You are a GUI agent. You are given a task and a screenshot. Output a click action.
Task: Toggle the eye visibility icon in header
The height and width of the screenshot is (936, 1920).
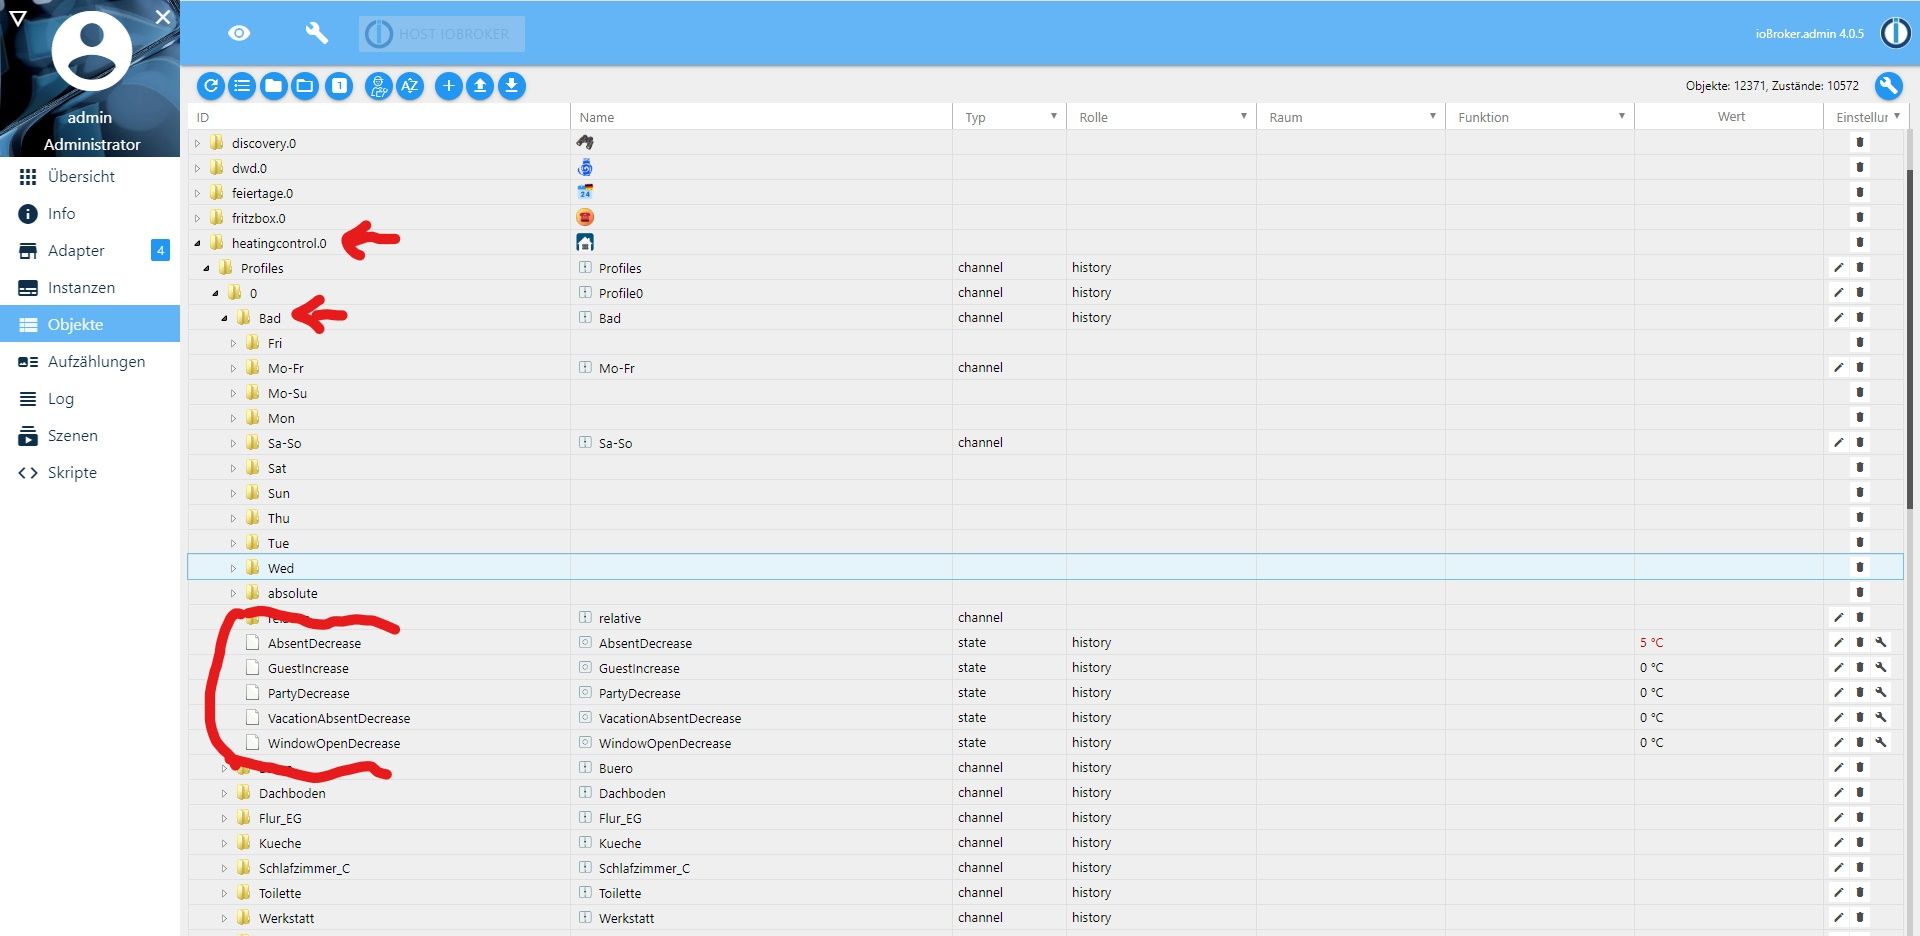[x=239, y=33]
